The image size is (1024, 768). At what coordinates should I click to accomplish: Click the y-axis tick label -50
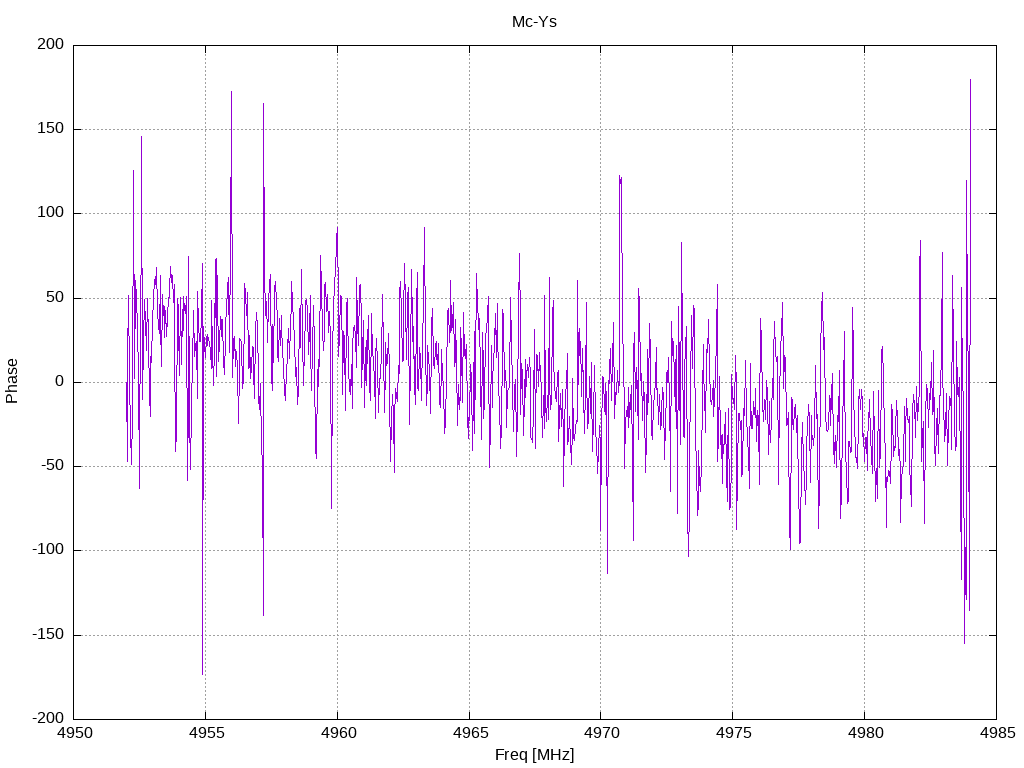(x=53, y=466)
